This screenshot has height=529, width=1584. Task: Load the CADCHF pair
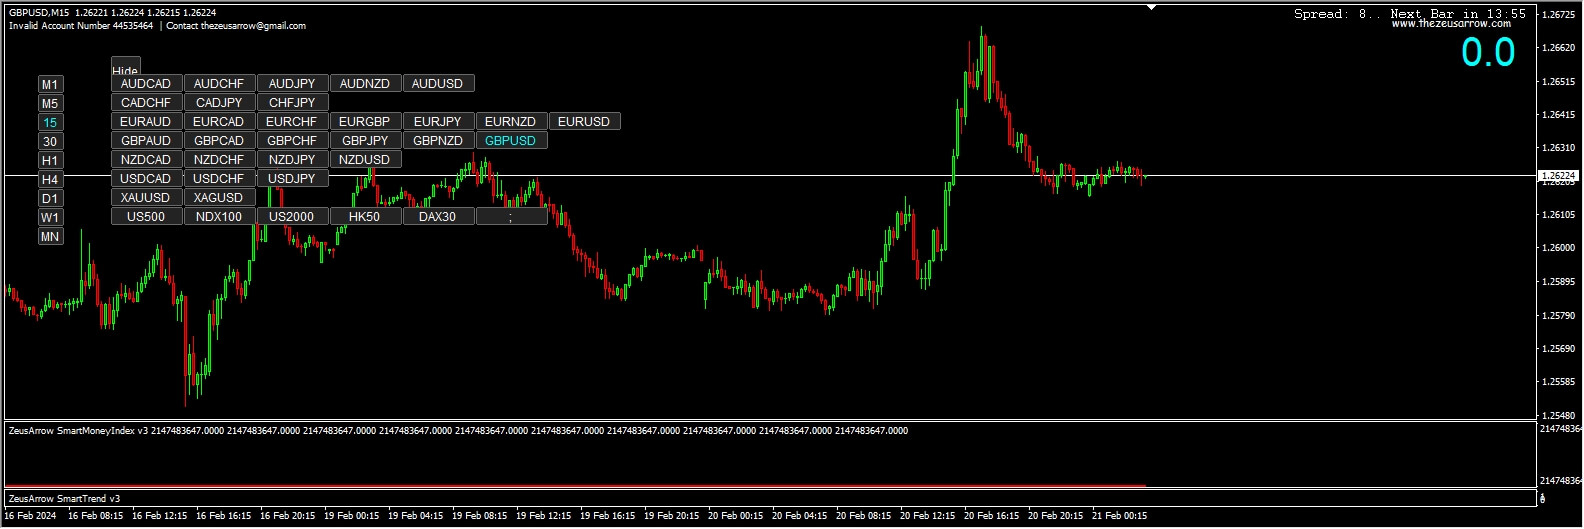click(146, 103)
